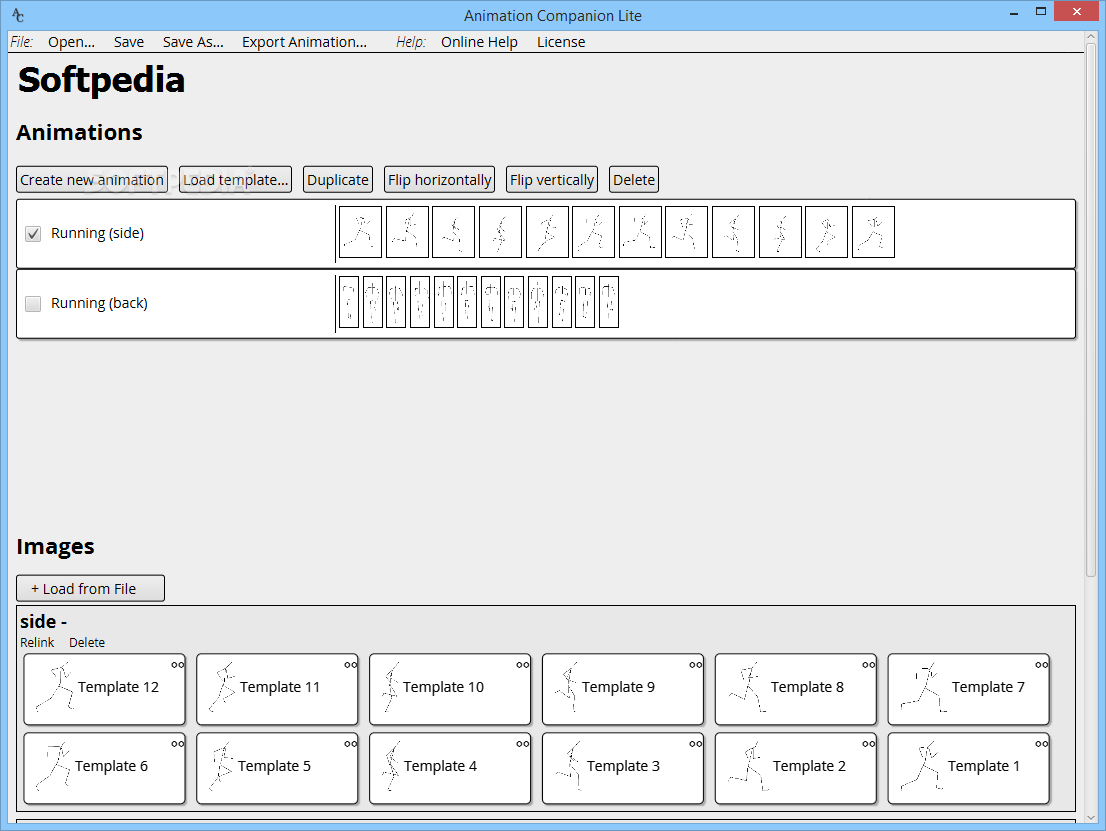Select the Template 12 image card
1106x831 pixels.
(x=104, y=689)
